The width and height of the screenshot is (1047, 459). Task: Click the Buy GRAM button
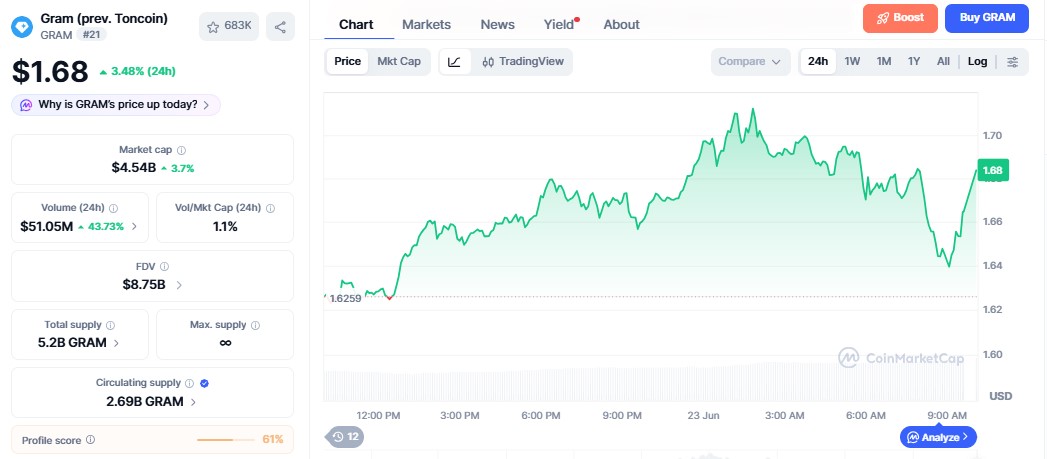pyautogui.click(x=987, y=18)
